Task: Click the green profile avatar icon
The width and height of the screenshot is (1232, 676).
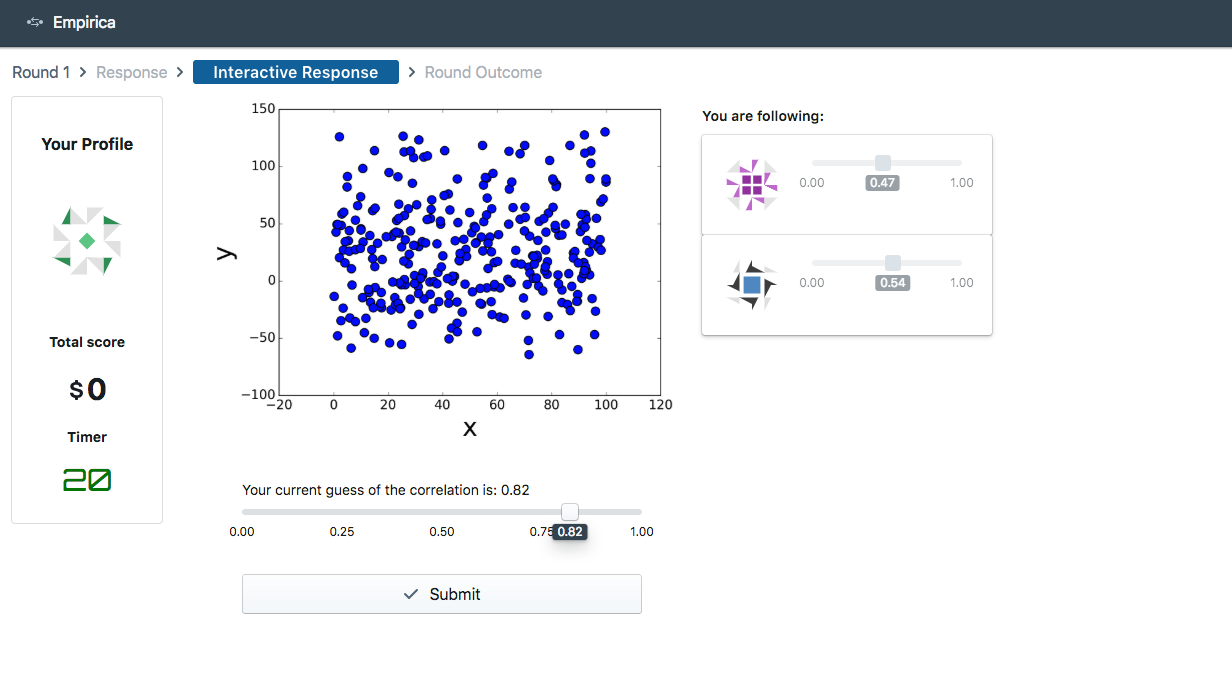Action: click(x=87, y=240)
